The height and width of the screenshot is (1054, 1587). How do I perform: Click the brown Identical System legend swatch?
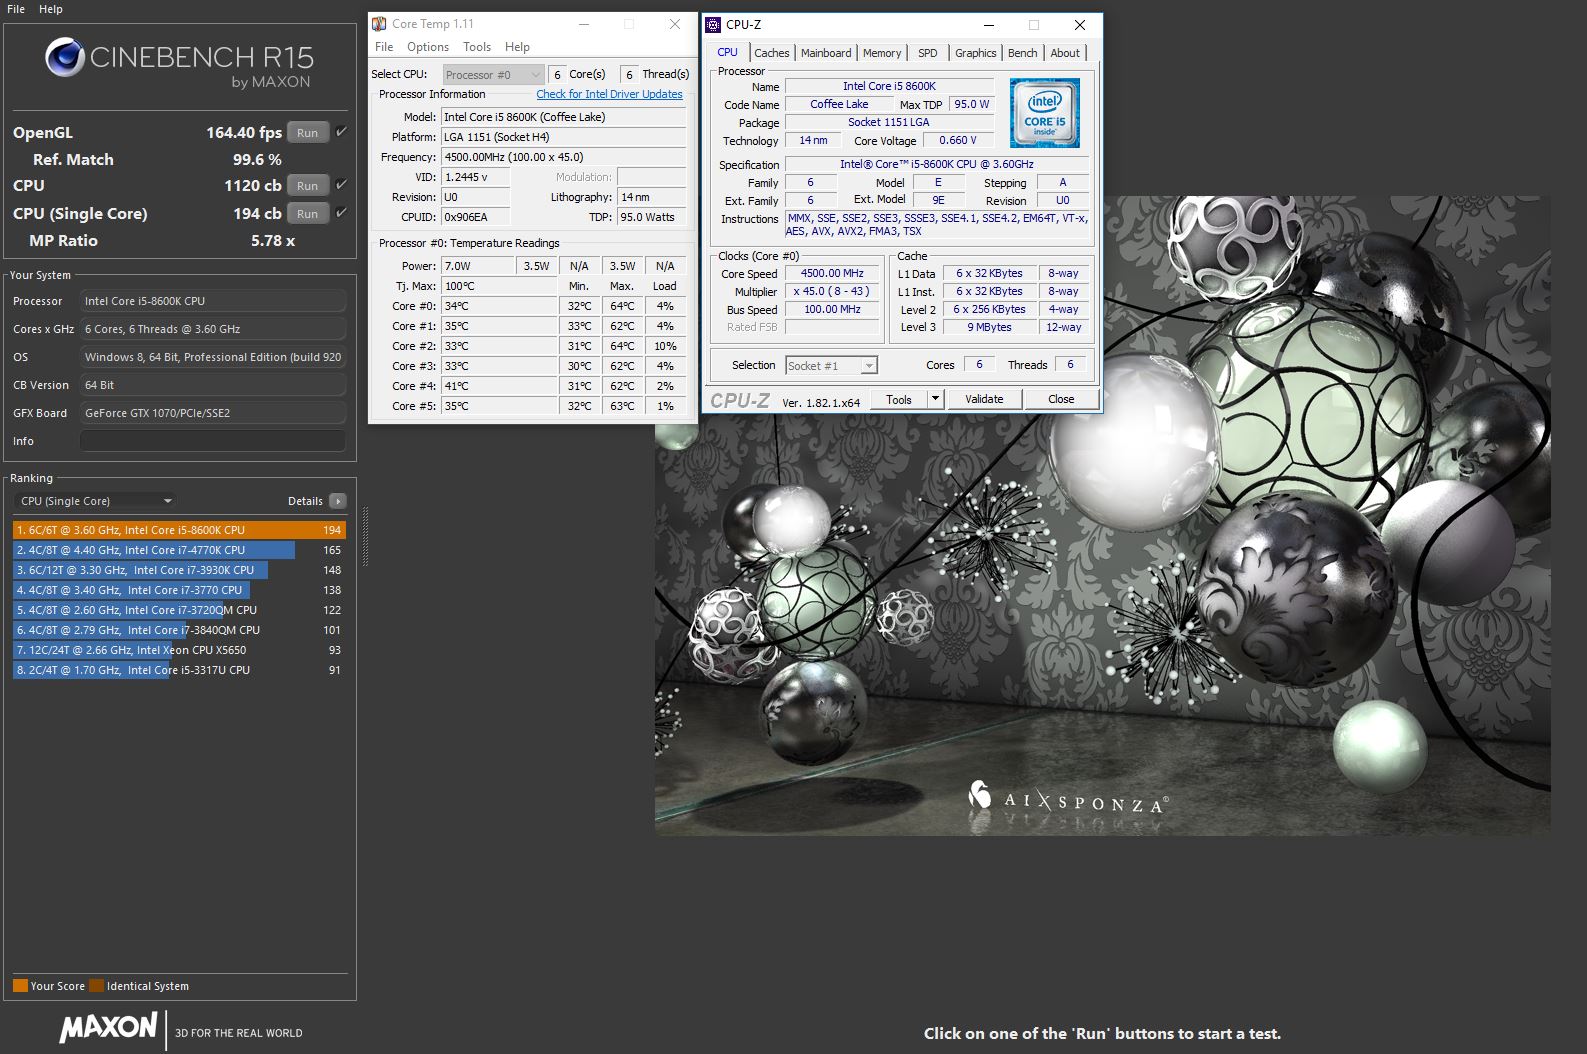pos(96,986)
